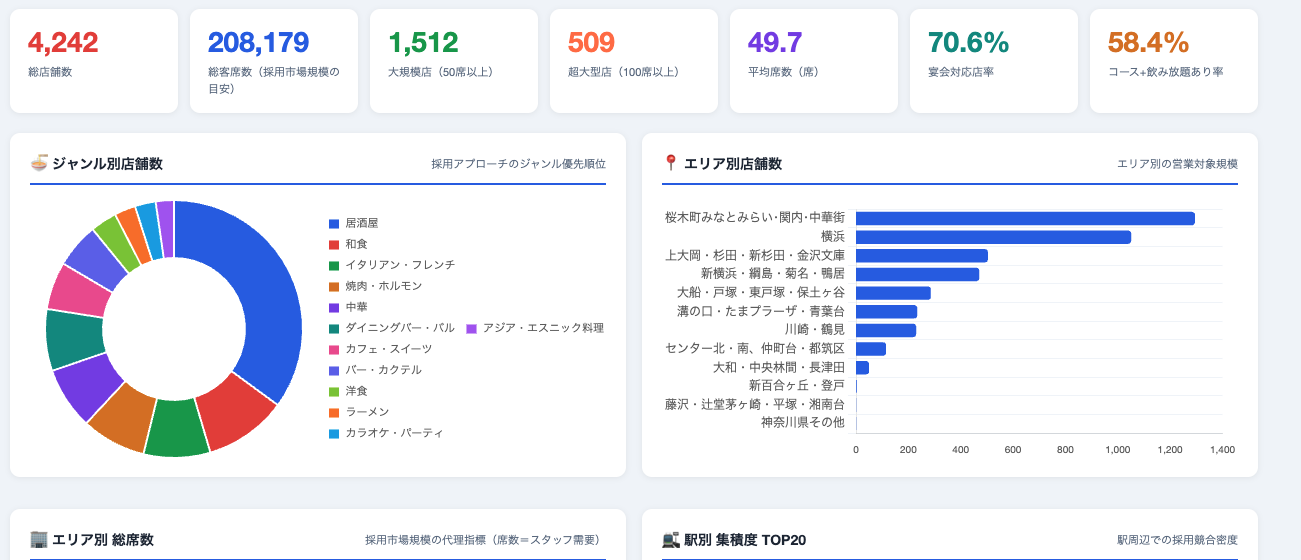Click the エリア別の営業対象規模 subtitle
The height and width of the screenshot is (560, 1301).
[1178, 164]
